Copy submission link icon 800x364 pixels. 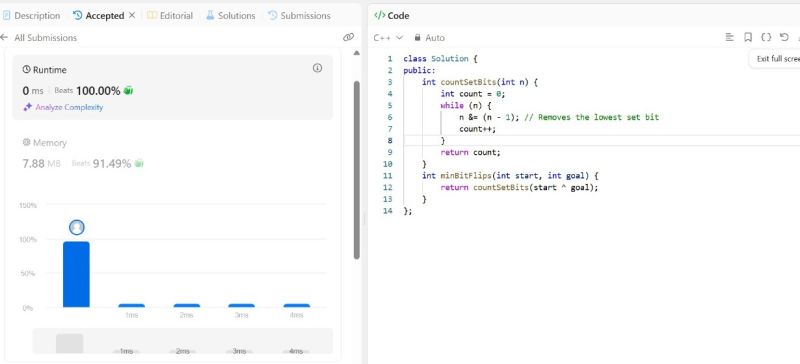click(348, 37)
